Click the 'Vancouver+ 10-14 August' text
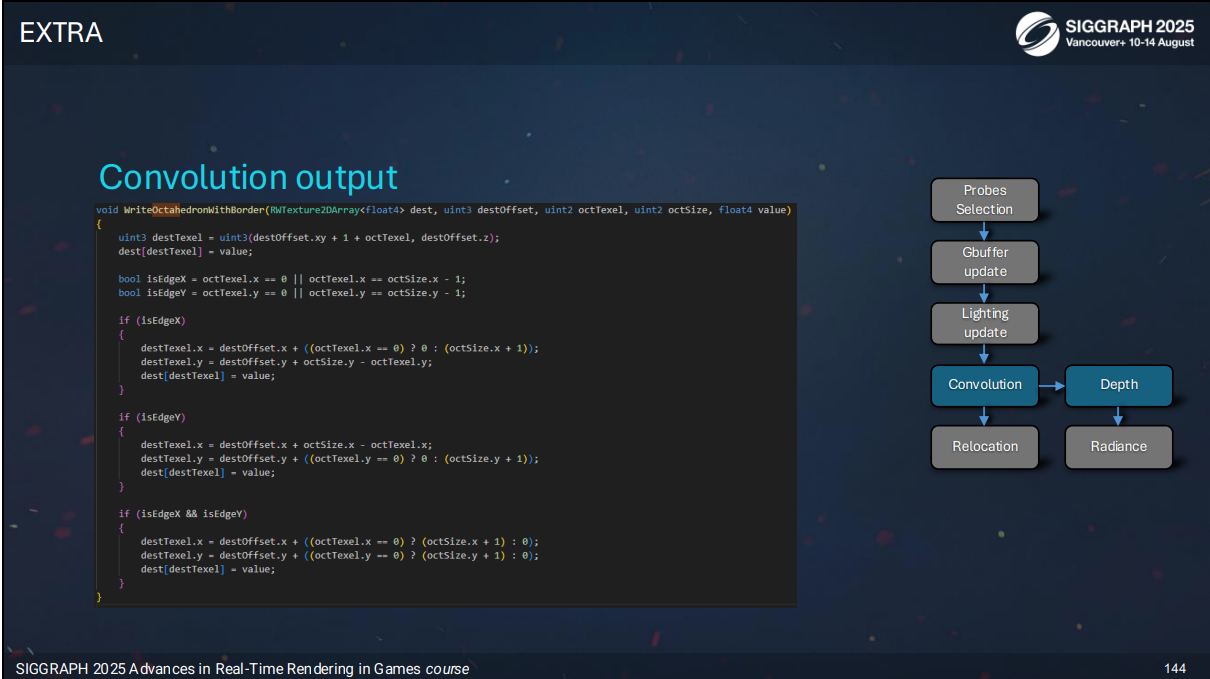1210x679 pixels. [1130, 43]
